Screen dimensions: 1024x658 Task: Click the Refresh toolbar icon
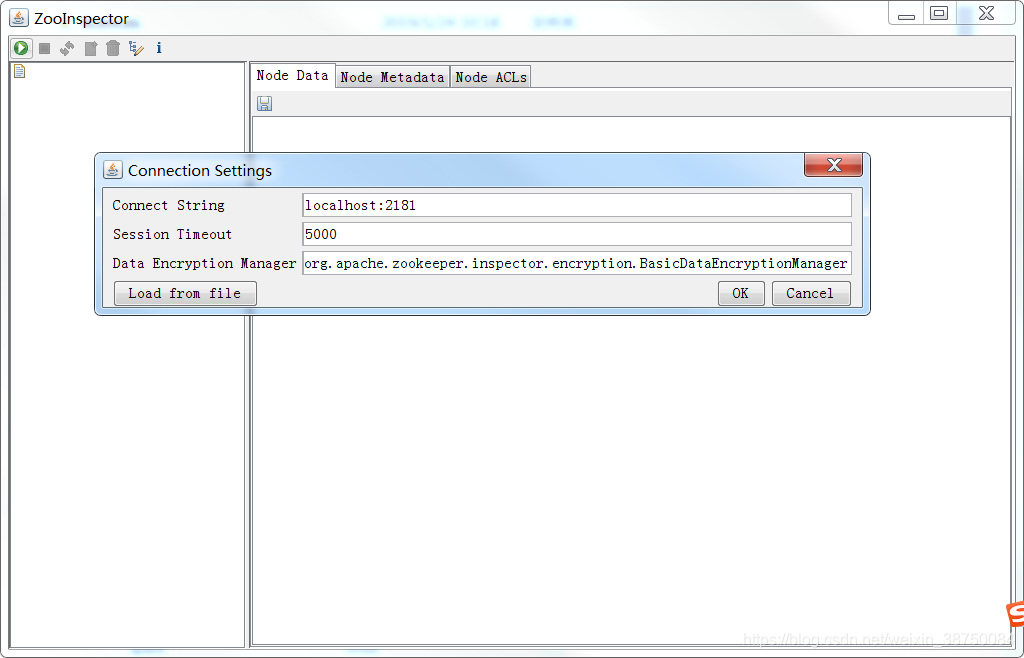(67, 48)
